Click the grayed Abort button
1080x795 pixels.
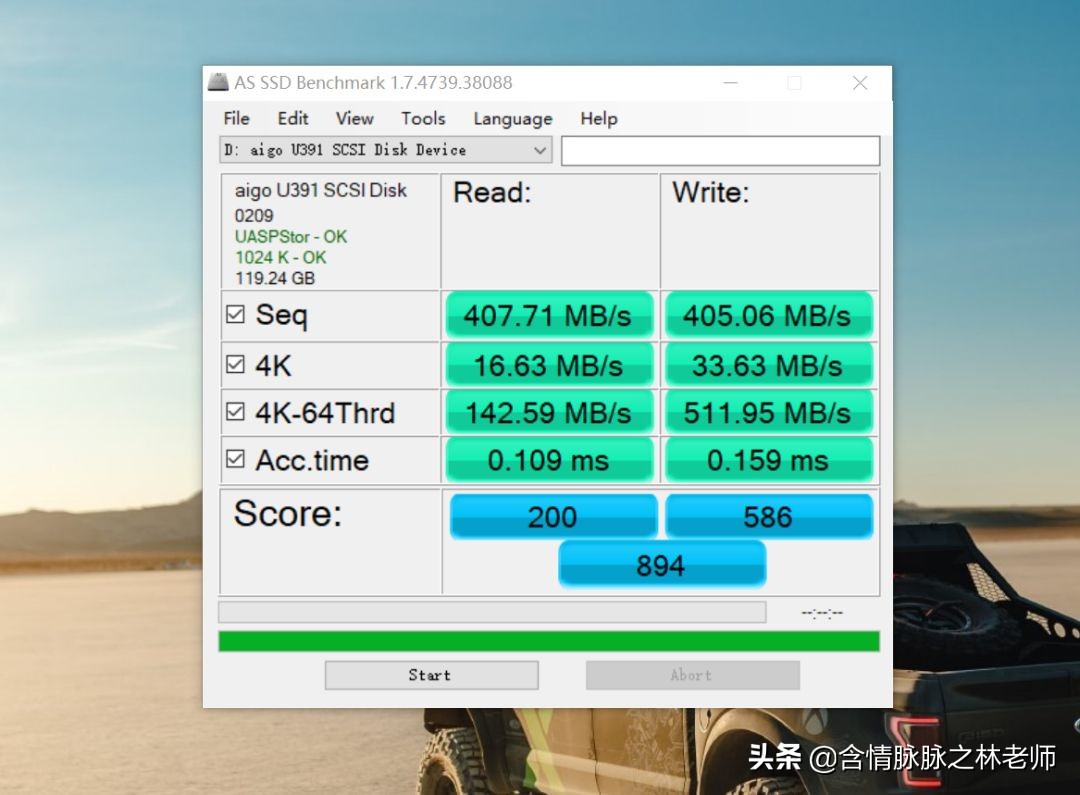[x=692, y=675]
